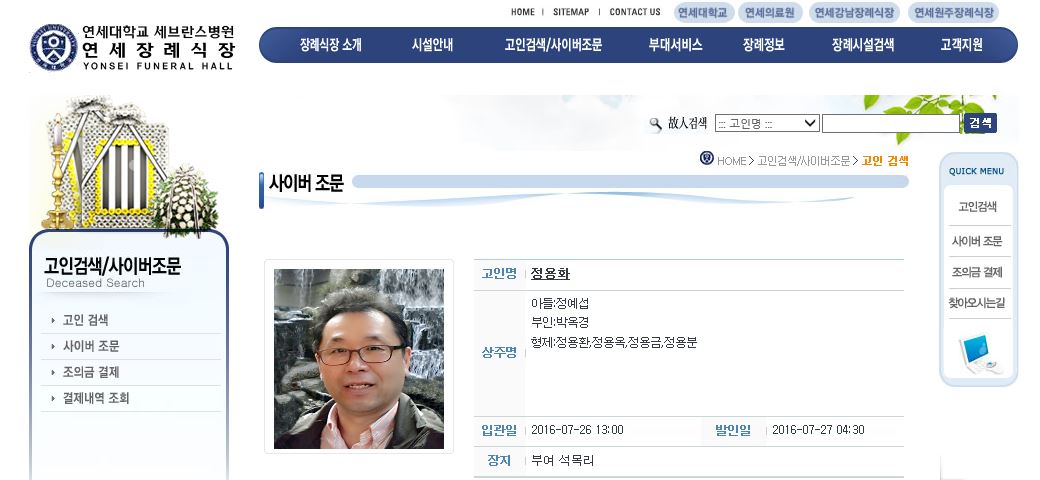Open the 장례식장 소개 menu
The width and height of the screenshot is (1040, 480).
point(330,45)
